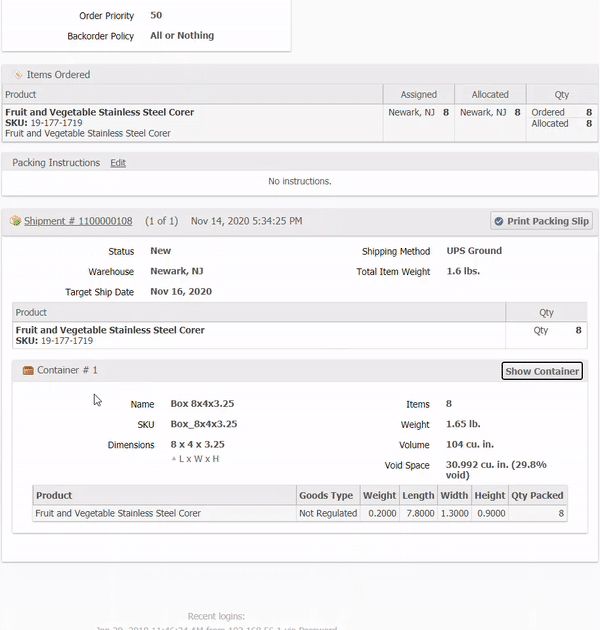Click the Show Container button
600x630 pixels.
pos(542,371)
